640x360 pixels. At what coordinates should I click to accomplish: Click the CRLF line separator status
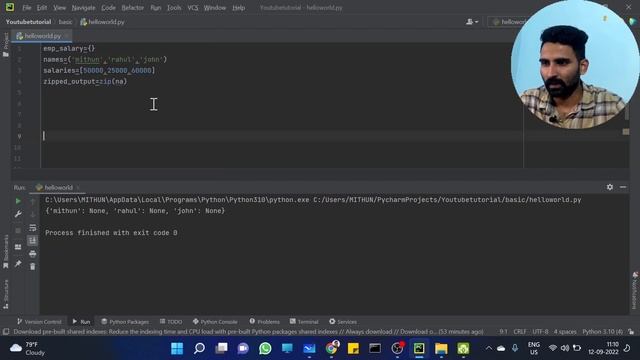[520, 332]
